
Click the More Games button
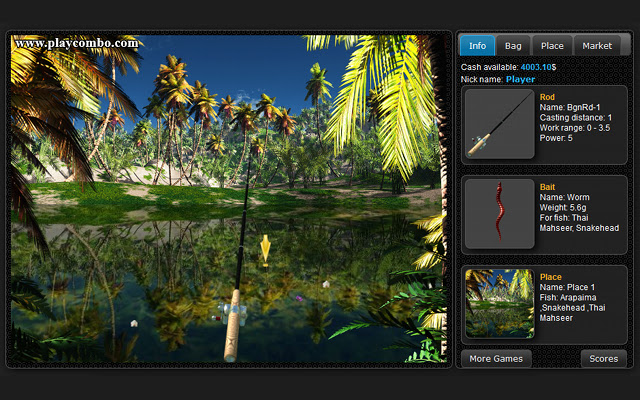(x=496, y=358)
